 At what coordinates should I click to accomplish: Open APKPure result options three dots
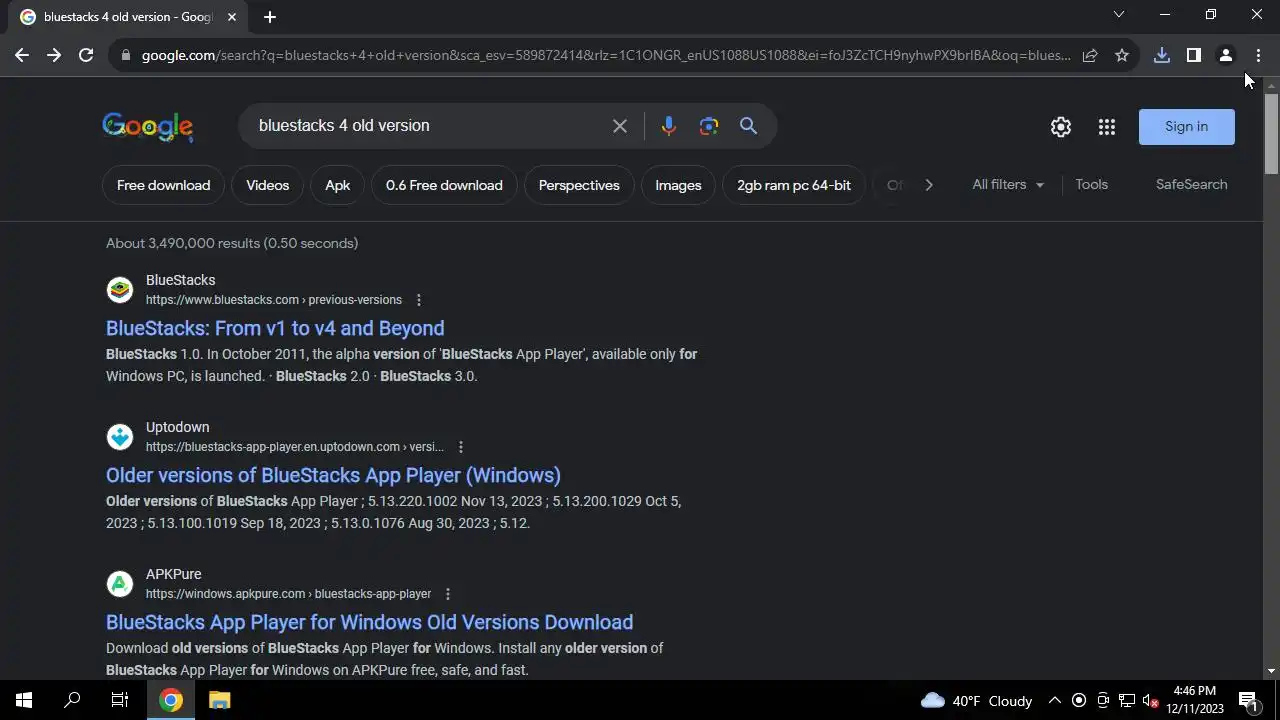coord(448,594)
